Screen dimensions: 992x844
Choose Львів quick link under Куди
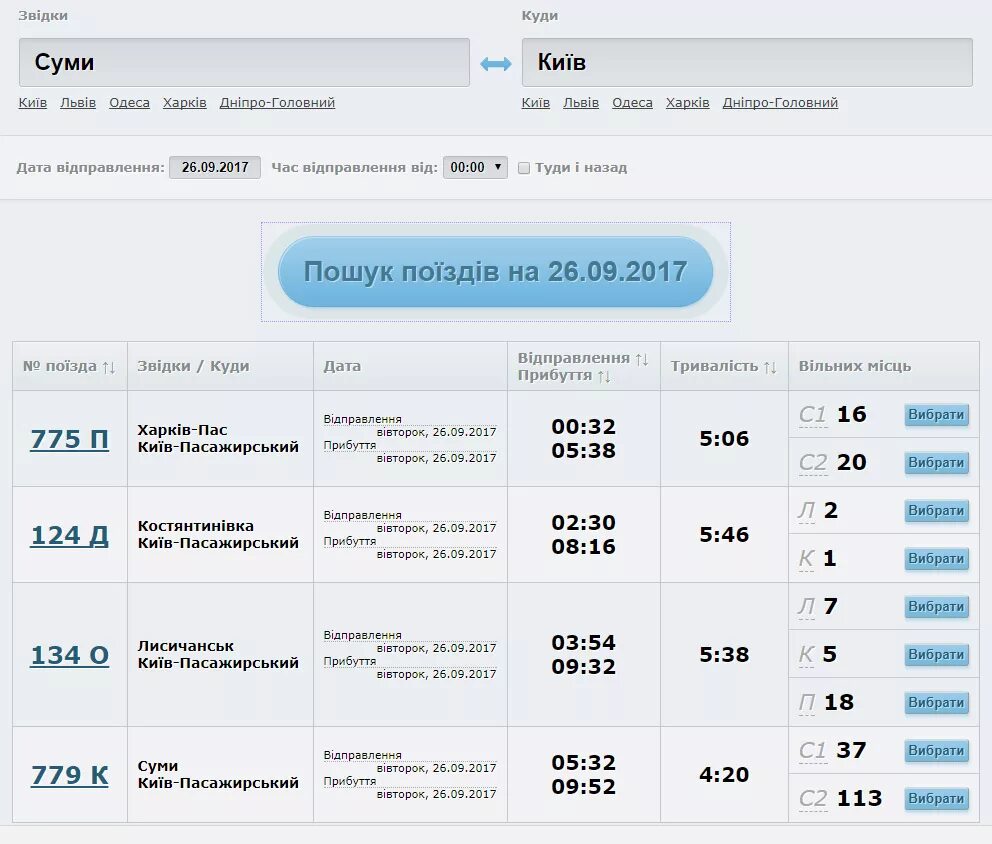581,102
